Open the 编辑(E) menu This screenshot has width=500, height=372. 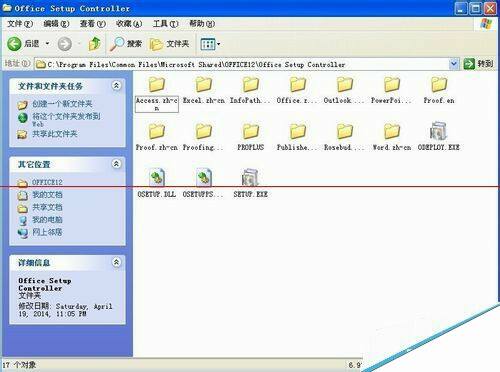coord(56,24)
